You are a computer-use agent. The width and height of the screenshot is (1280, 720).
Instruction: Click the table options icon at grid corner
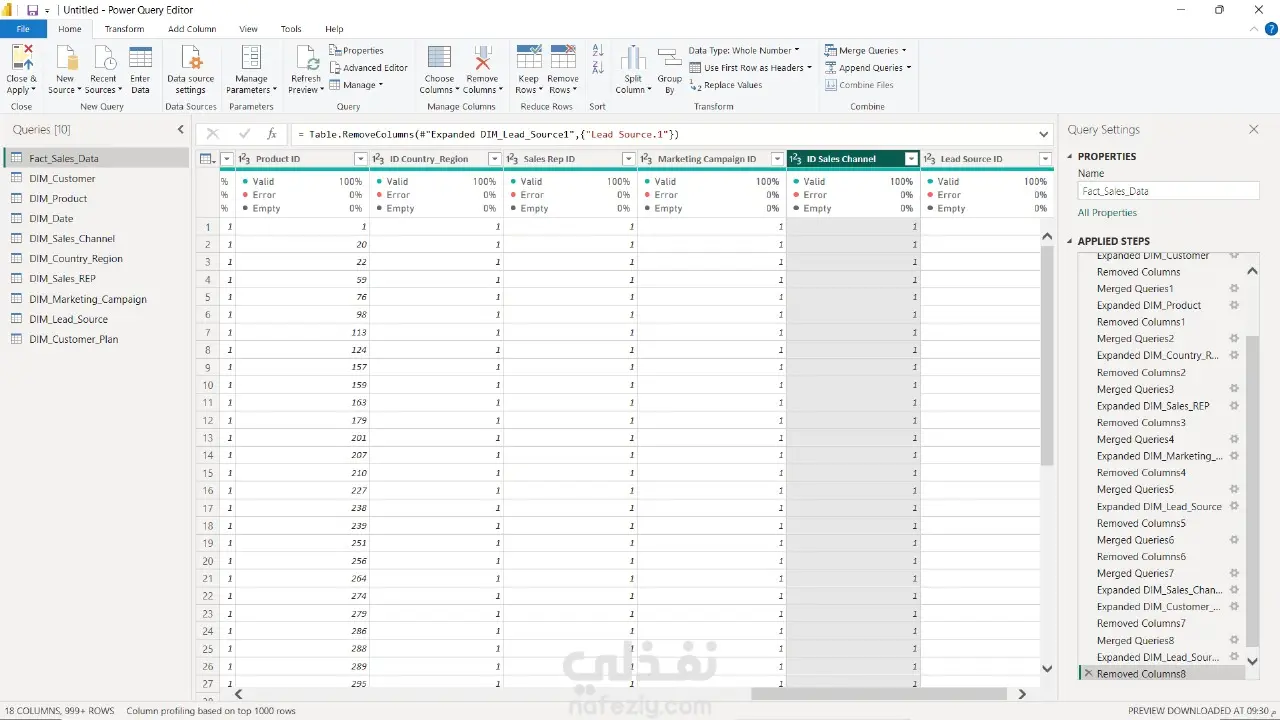207,159
